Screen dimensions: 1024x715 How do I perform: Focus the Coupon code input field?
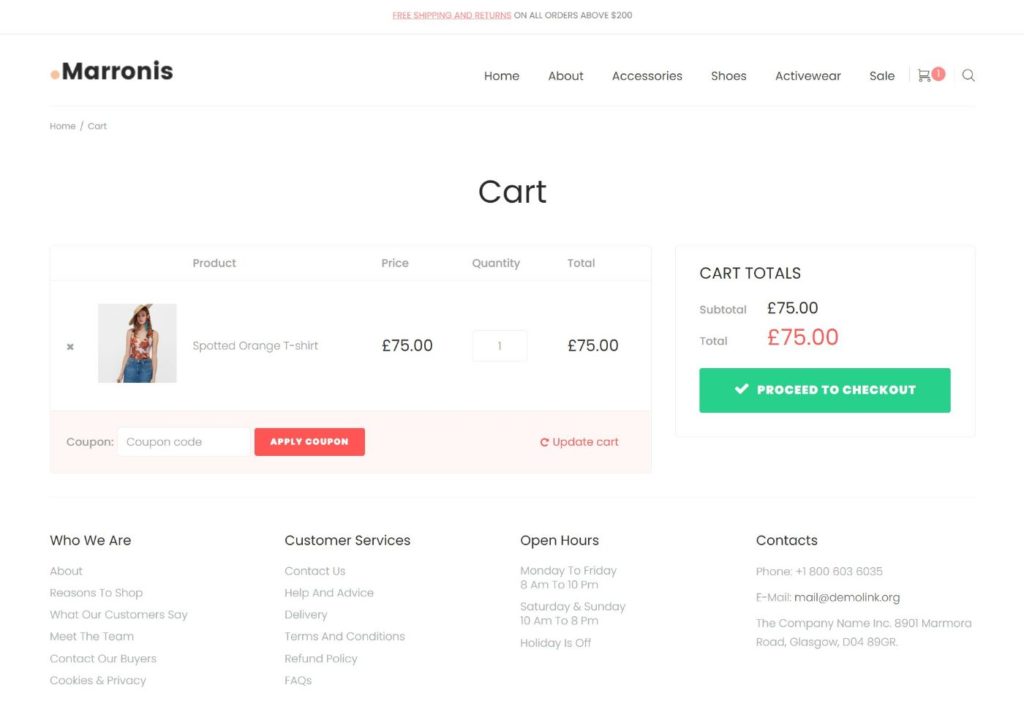point(183,442)
